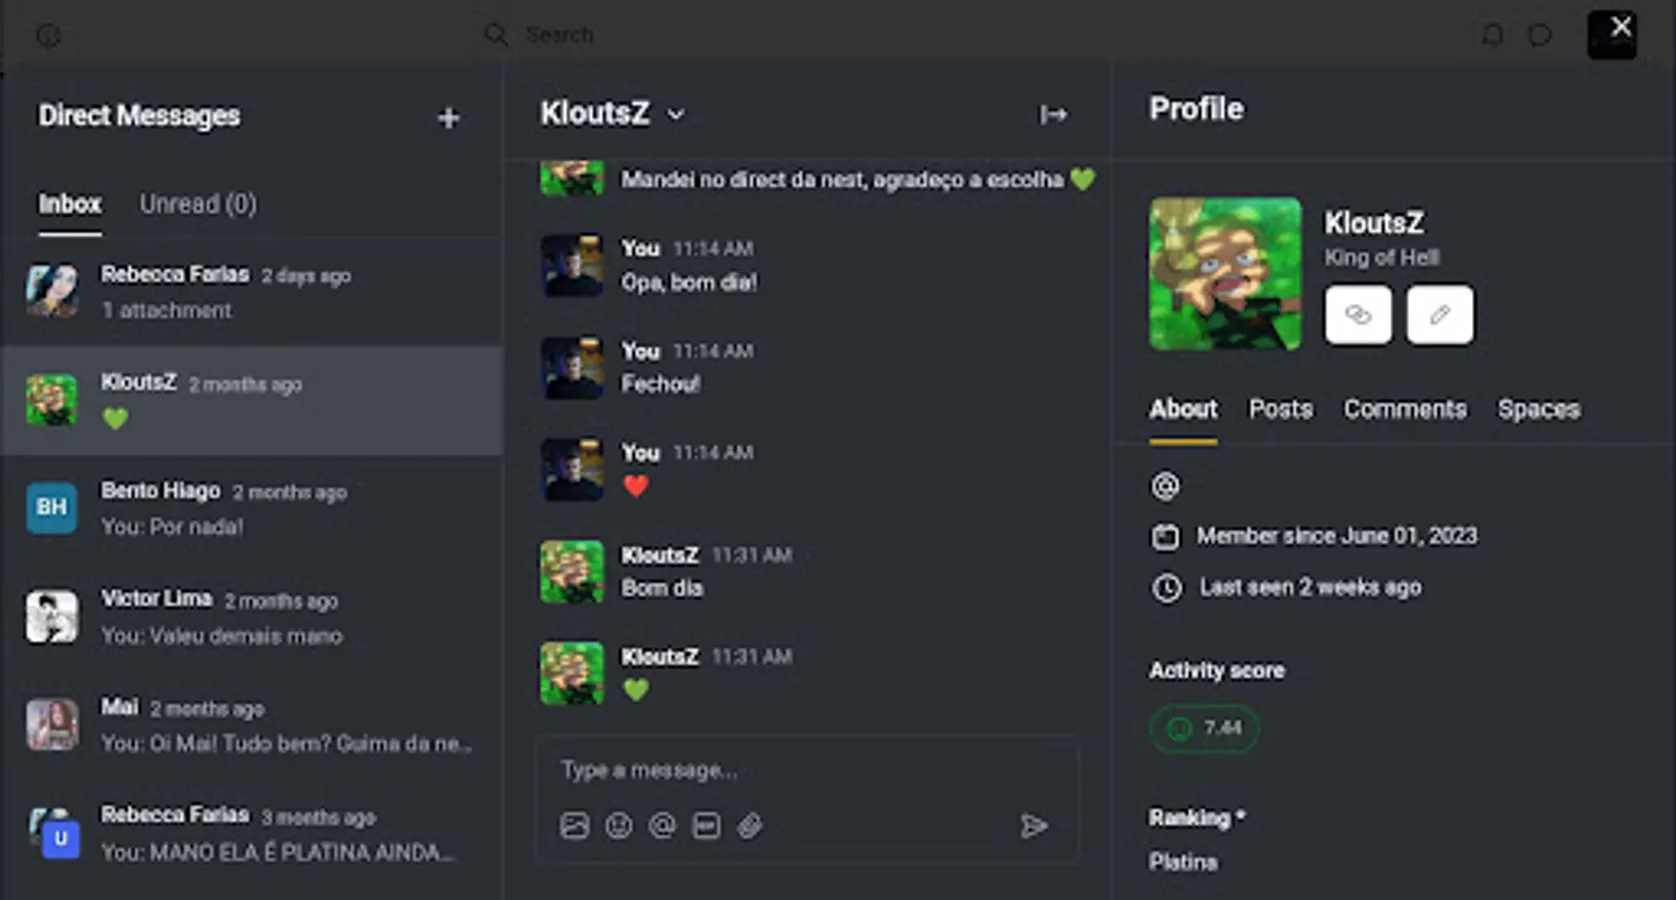
Task: Focus the Type a message field
Action: tap(806, 770)
